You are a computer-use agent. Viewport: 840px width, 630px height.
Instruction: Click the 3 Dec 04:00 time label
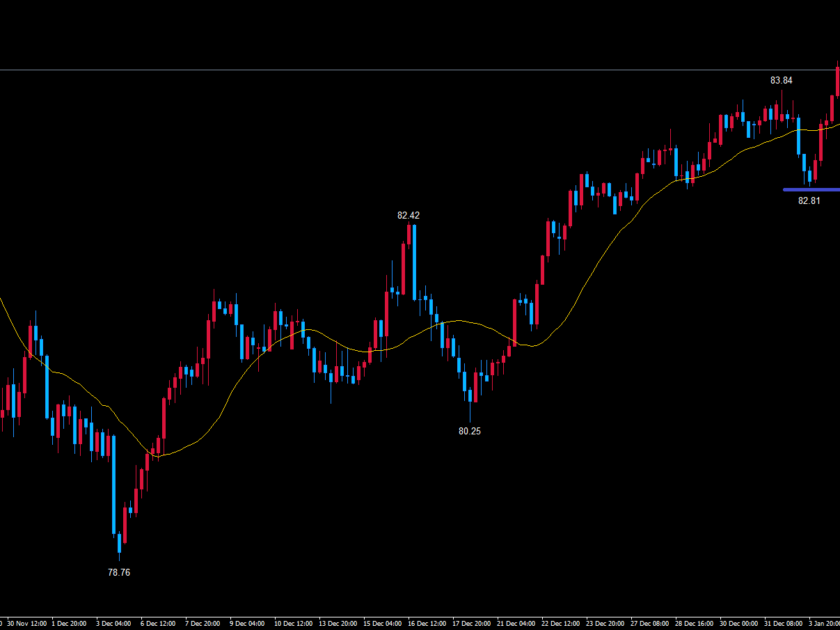[111, 622]
